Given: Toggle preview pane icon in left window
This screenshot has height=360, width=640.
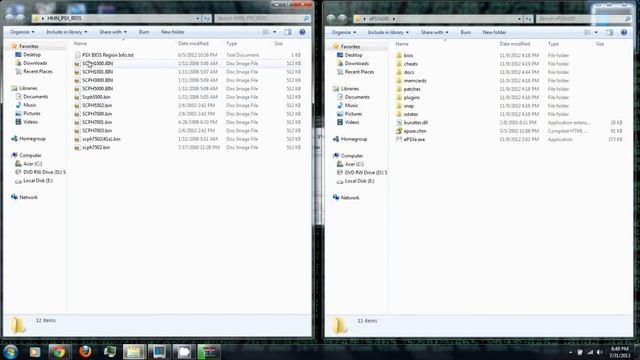Looking at the screenshot, I should pos(288,32).
